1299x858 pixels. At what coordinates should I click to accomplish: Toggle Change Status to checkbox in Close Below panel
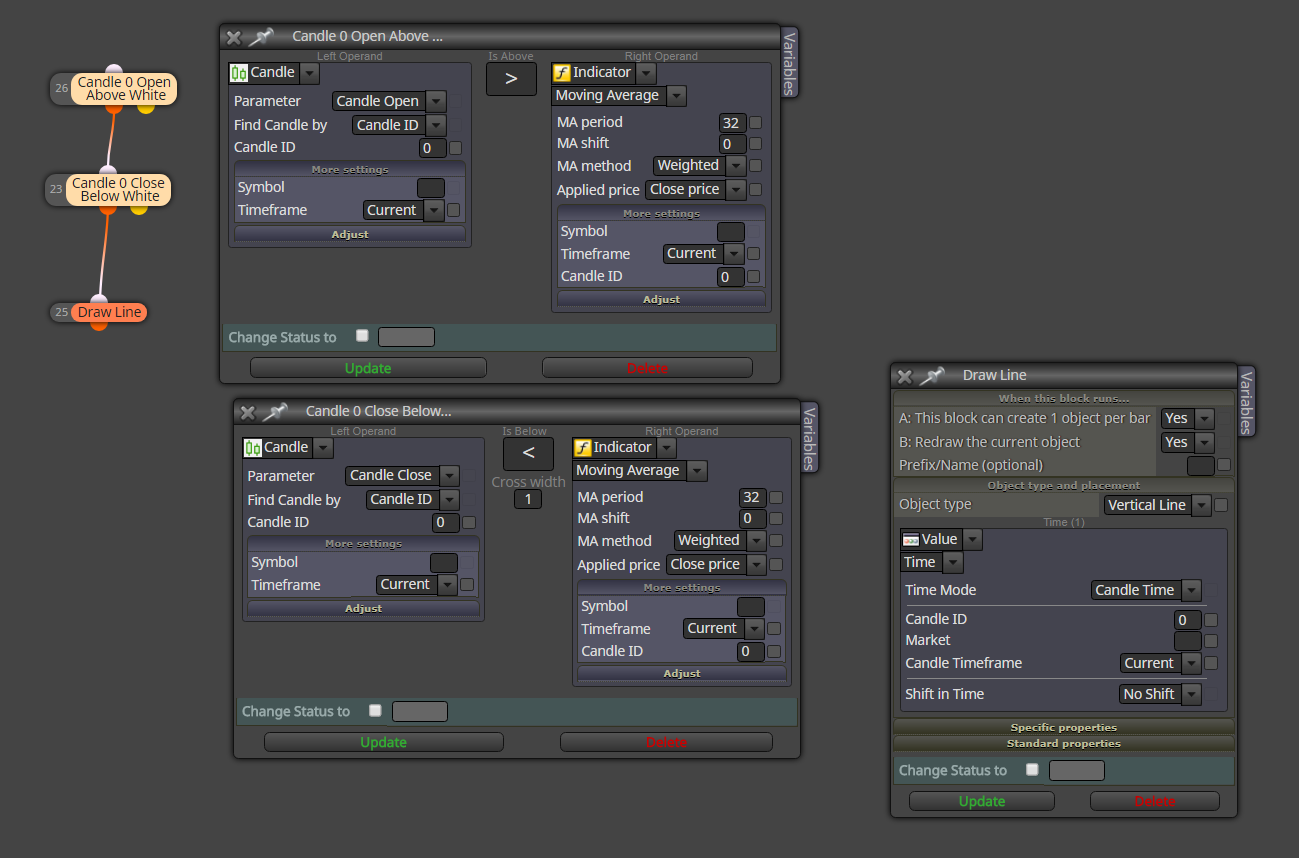[375, 711]
